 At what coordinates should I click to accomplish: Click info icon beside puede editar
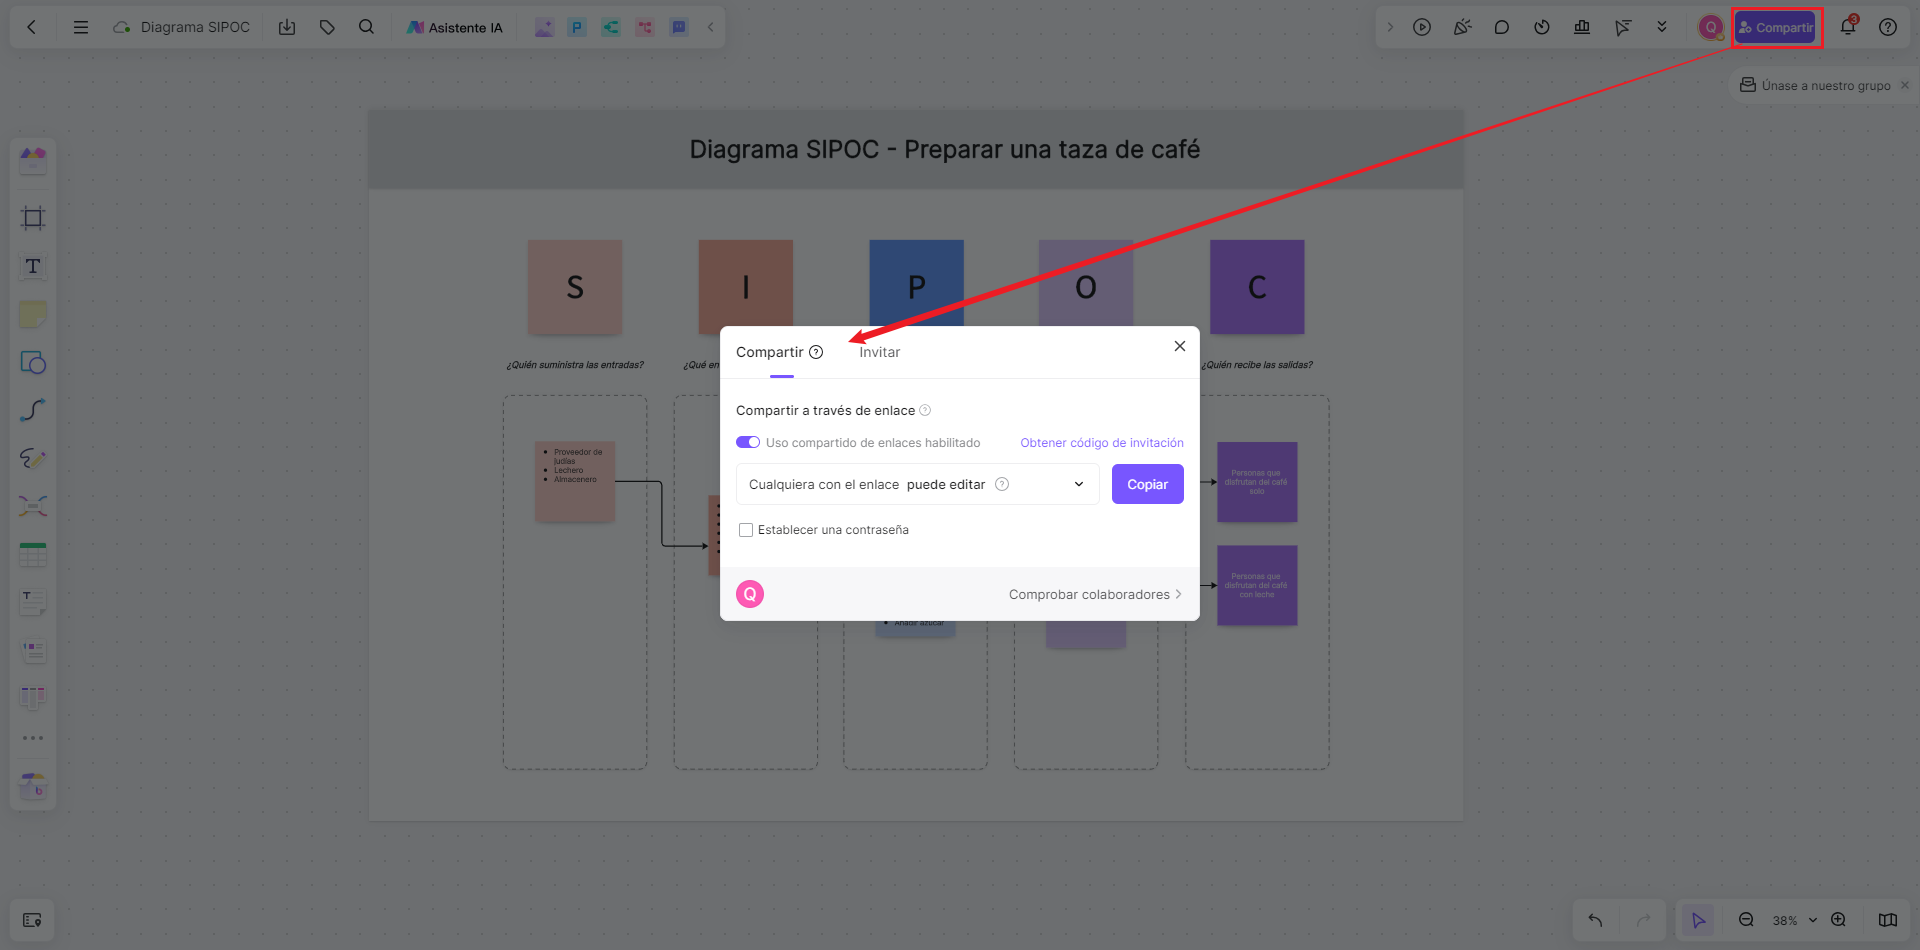coord(1002,484)
